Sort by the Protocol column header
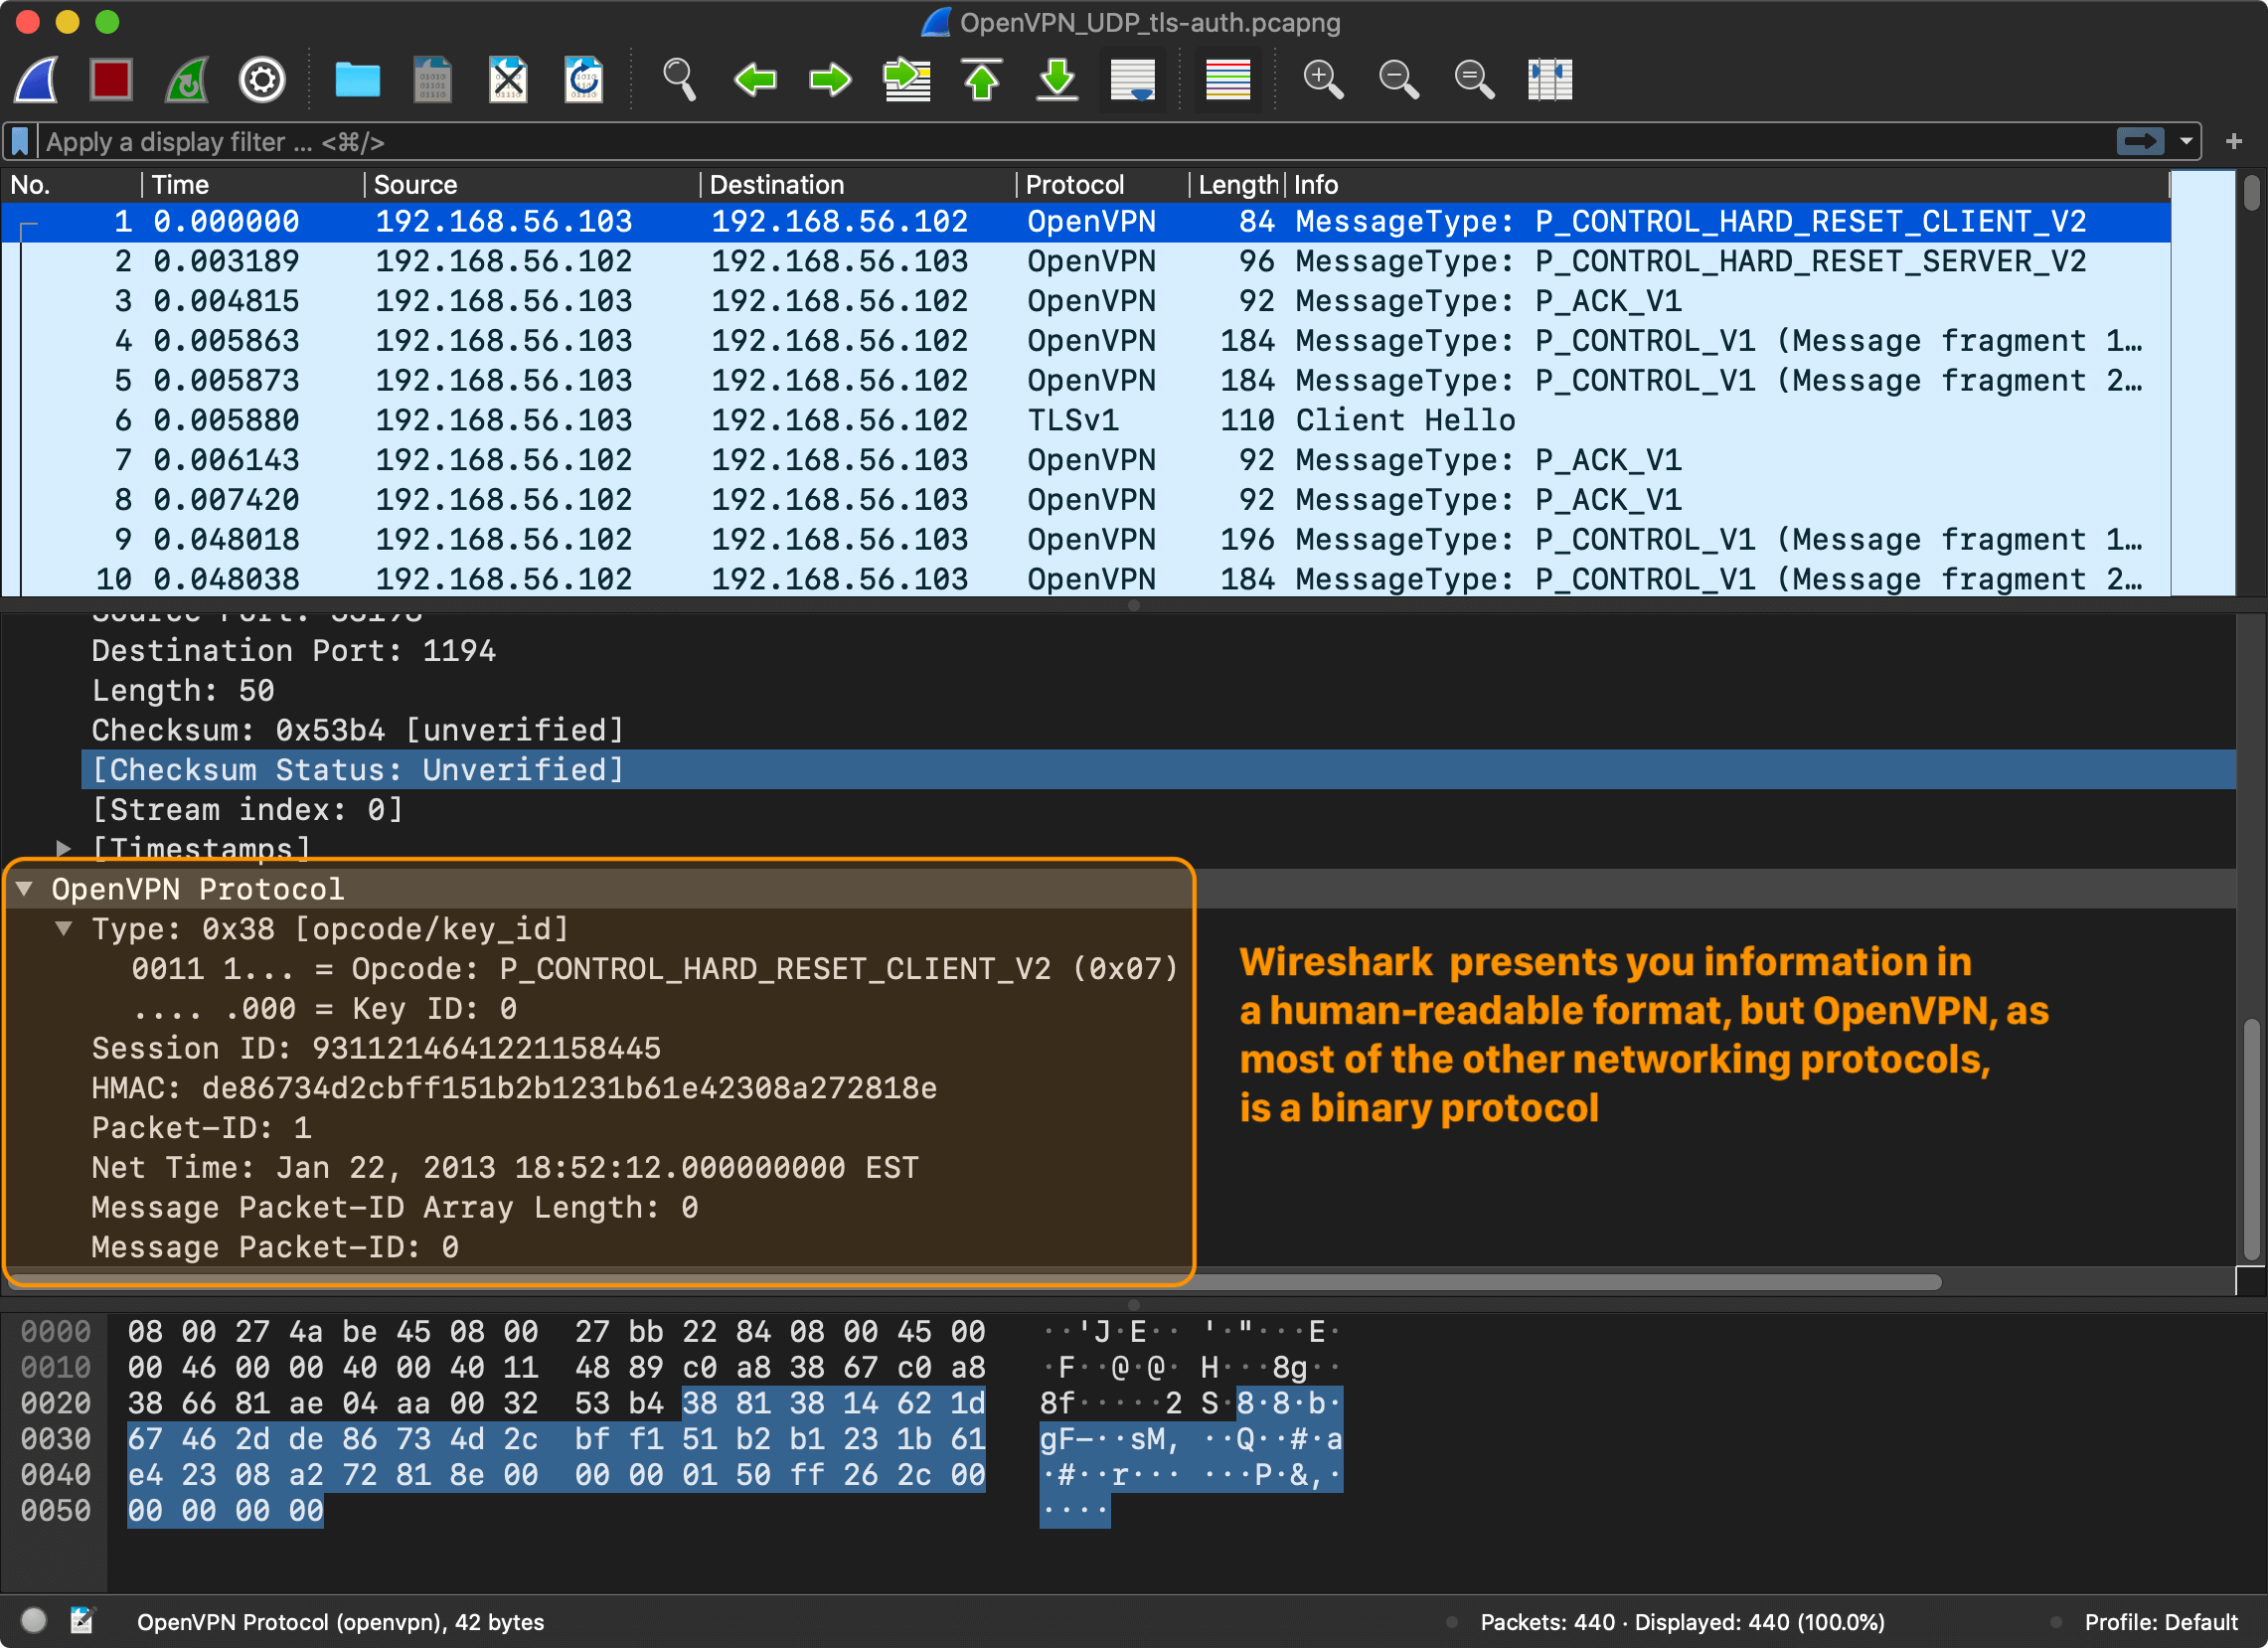Image resolution: width=2268 pixels, height=1648 pixels. (x=1103, y=185)
